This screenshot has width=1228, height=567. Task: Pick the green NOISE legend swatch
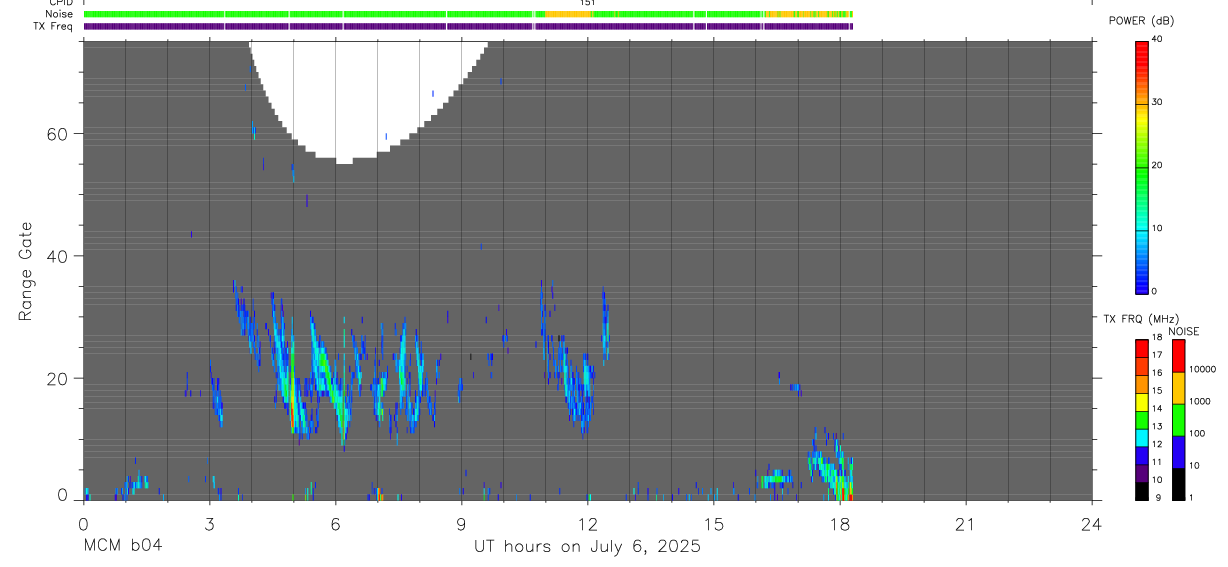[x=1178, y=420]
